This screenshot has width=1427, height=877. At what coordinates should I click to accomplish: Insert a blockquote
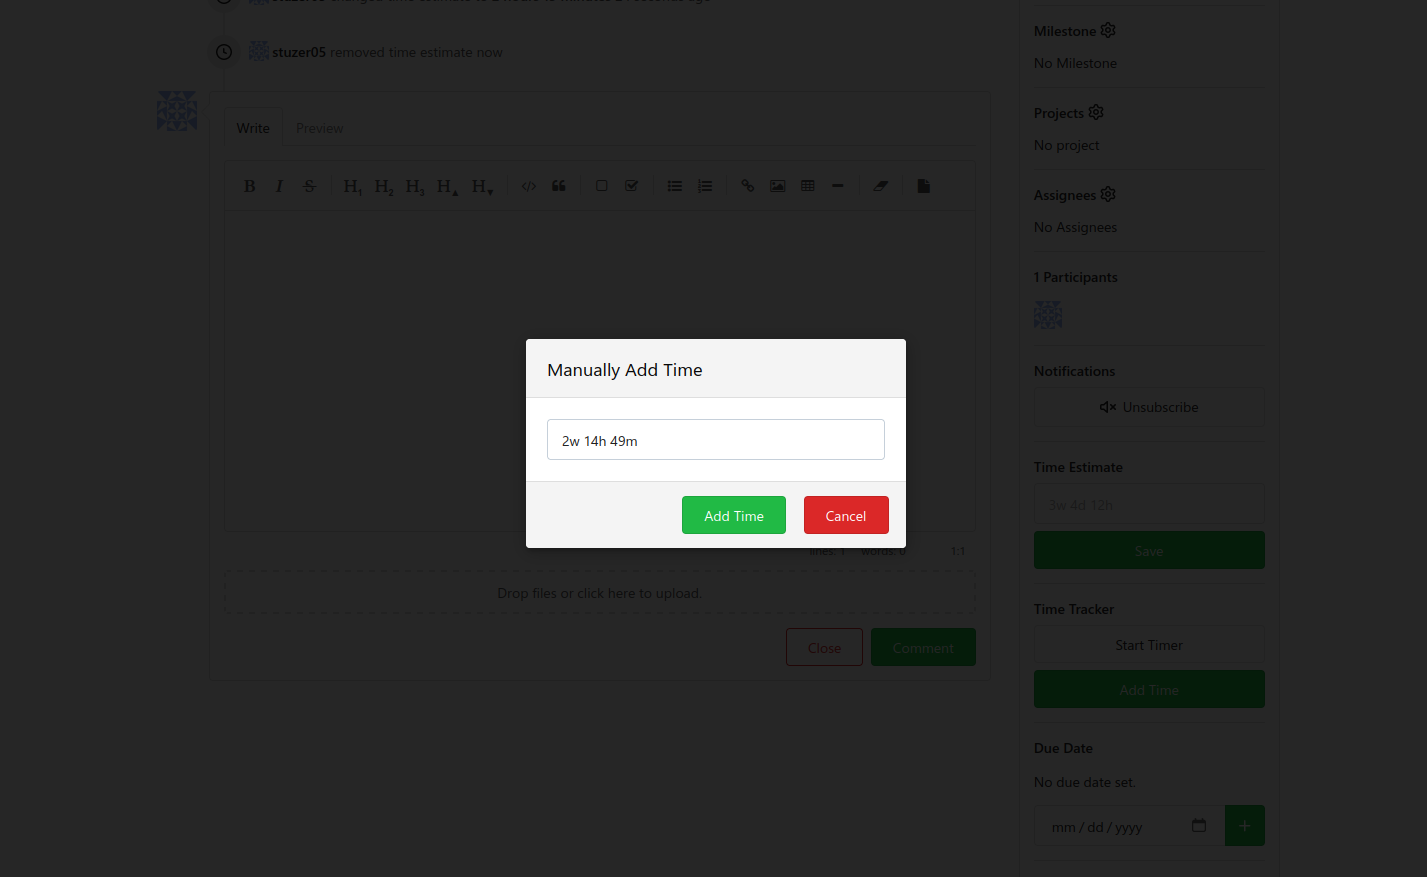559,186
